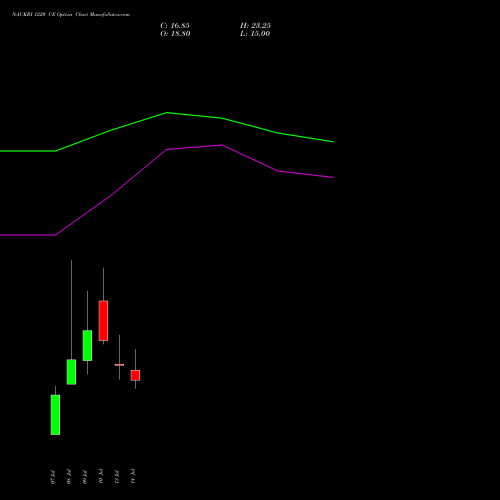Click the doji candle for 11 Jul

click(x=119, y=365)
